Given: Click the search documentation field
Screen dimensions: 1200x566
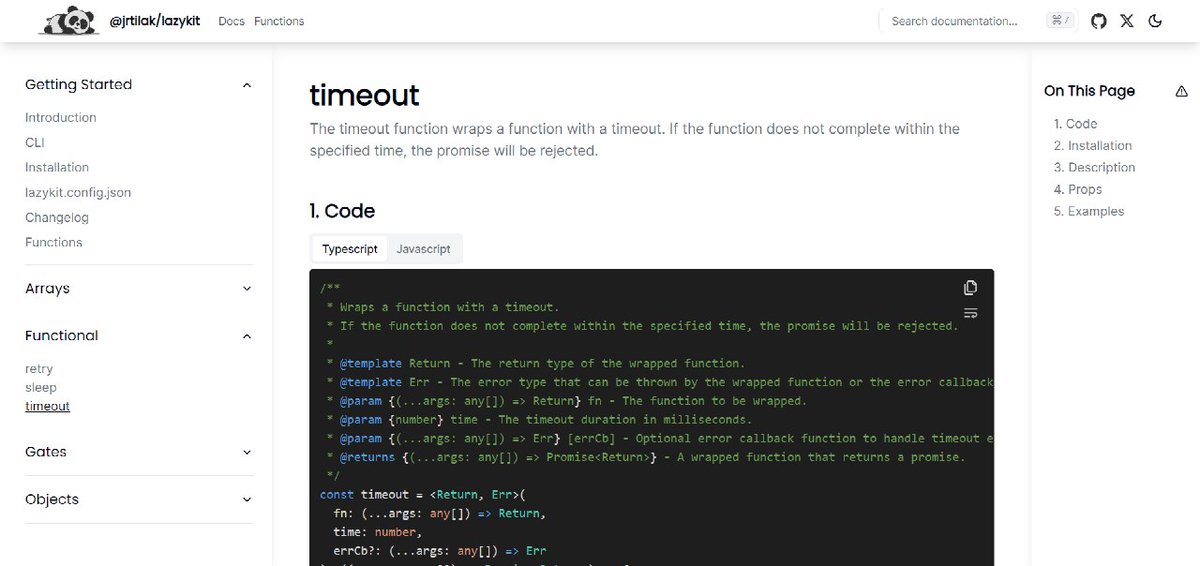Looking at the screenshot, I should pos(979,21).
